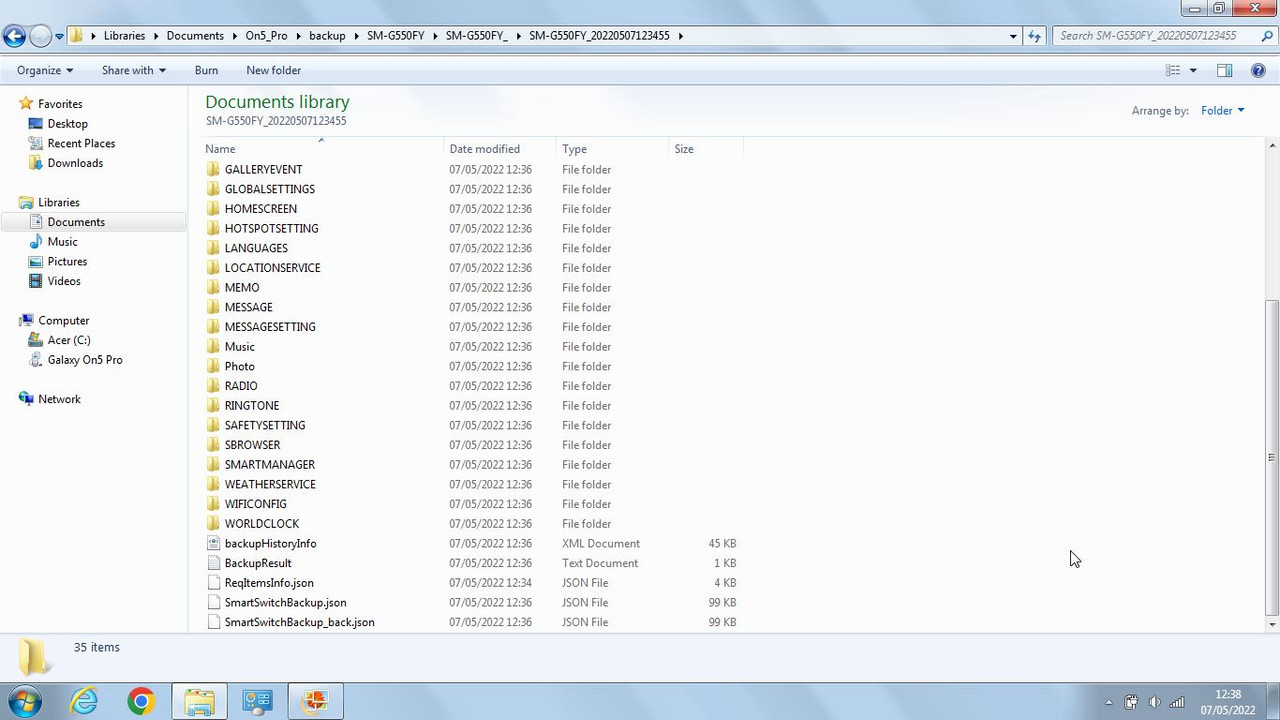Click the scroll up arrow of file list
The height and width of the screenshot is (720, 1280).
(x=1272, y=146)
